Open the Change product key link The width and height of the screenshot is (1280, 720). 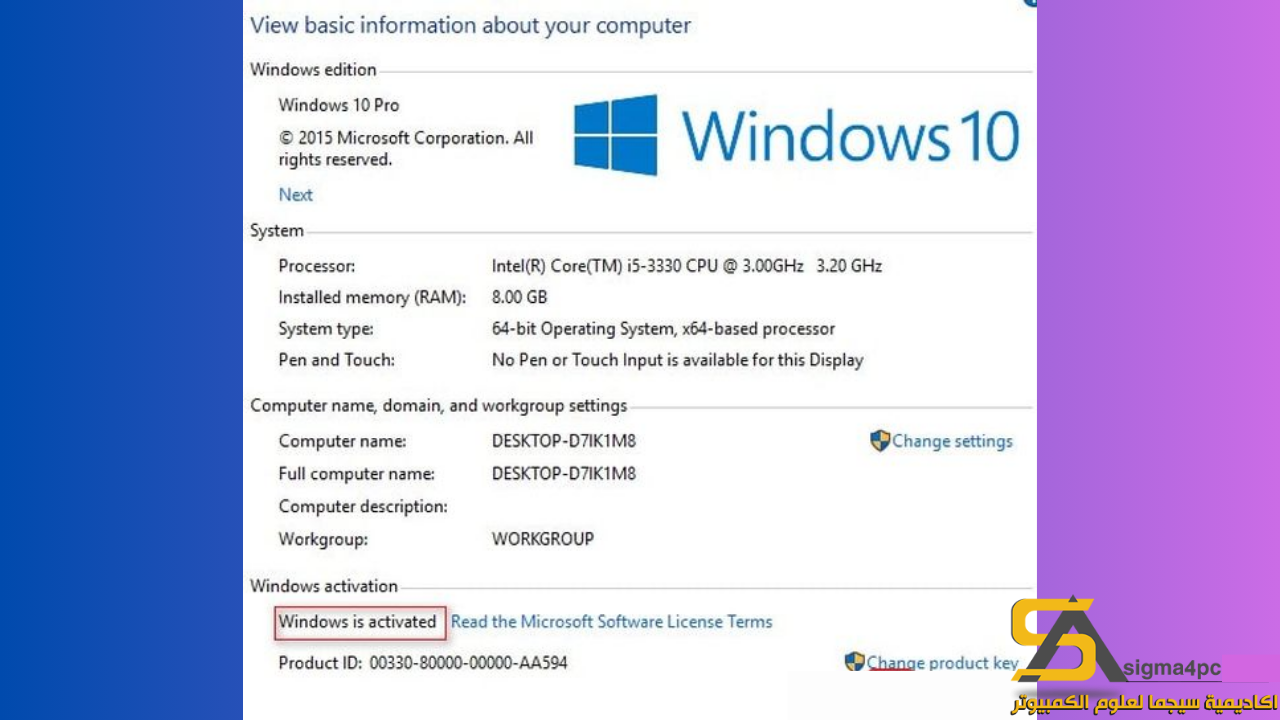[942, 662]
